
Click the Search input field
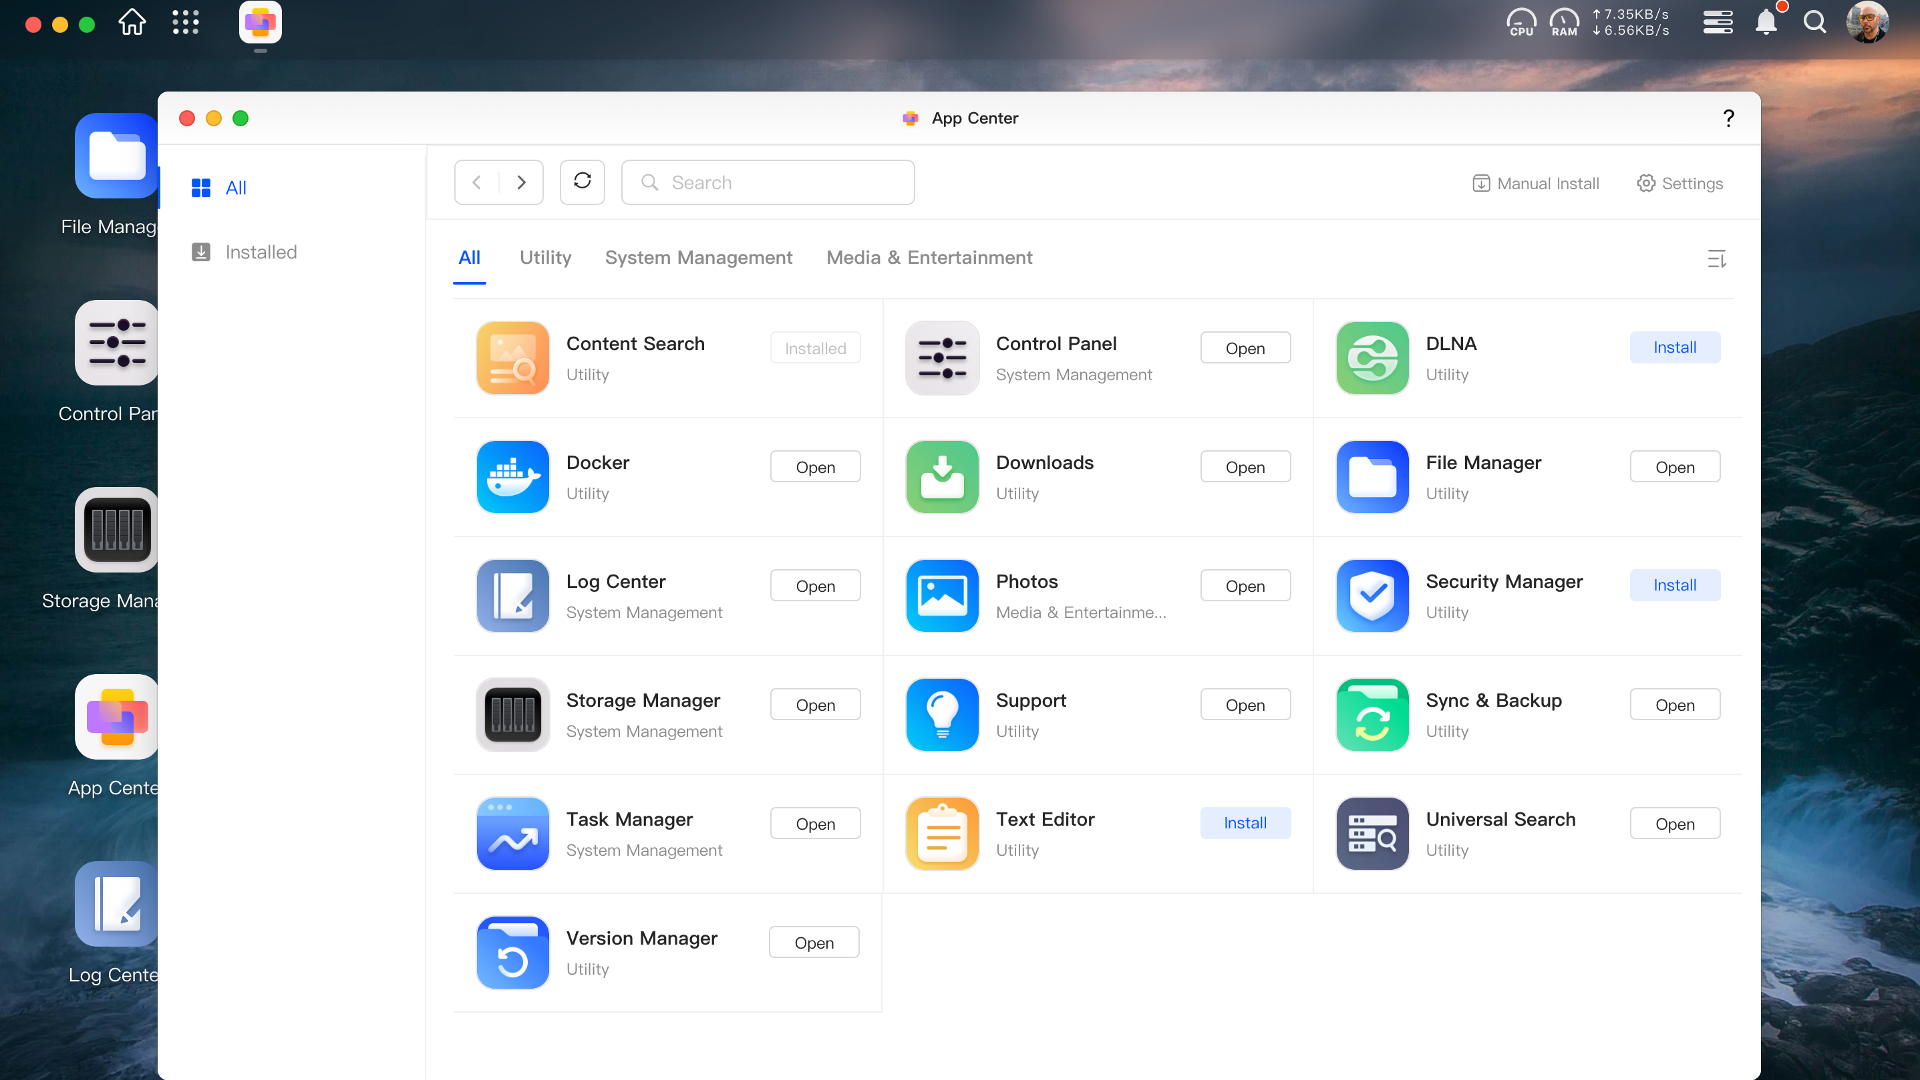click(767, 182)
